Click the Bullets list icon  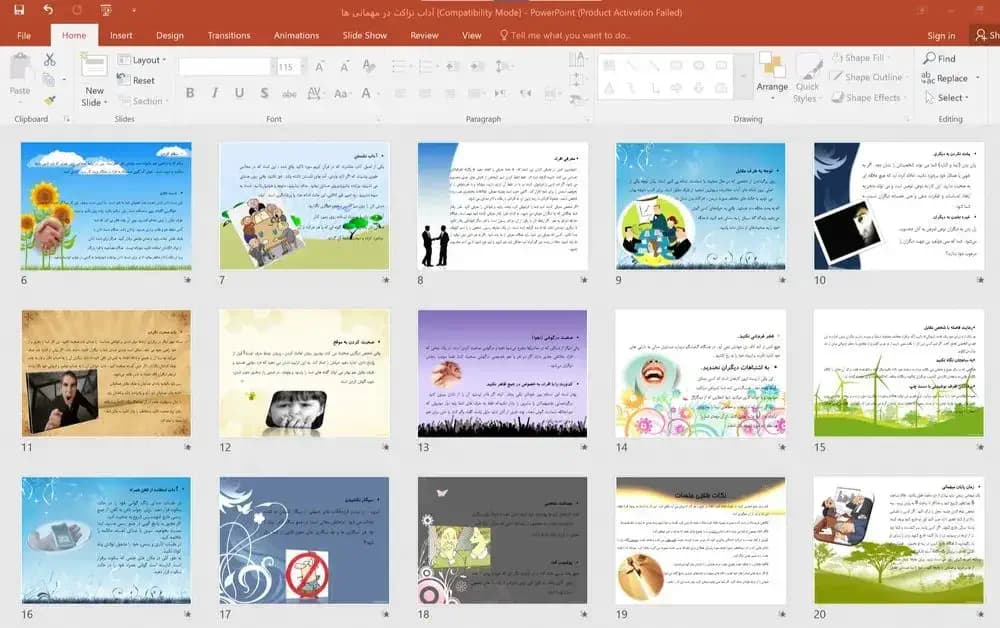pyautogui.click(x=401, y=66)
